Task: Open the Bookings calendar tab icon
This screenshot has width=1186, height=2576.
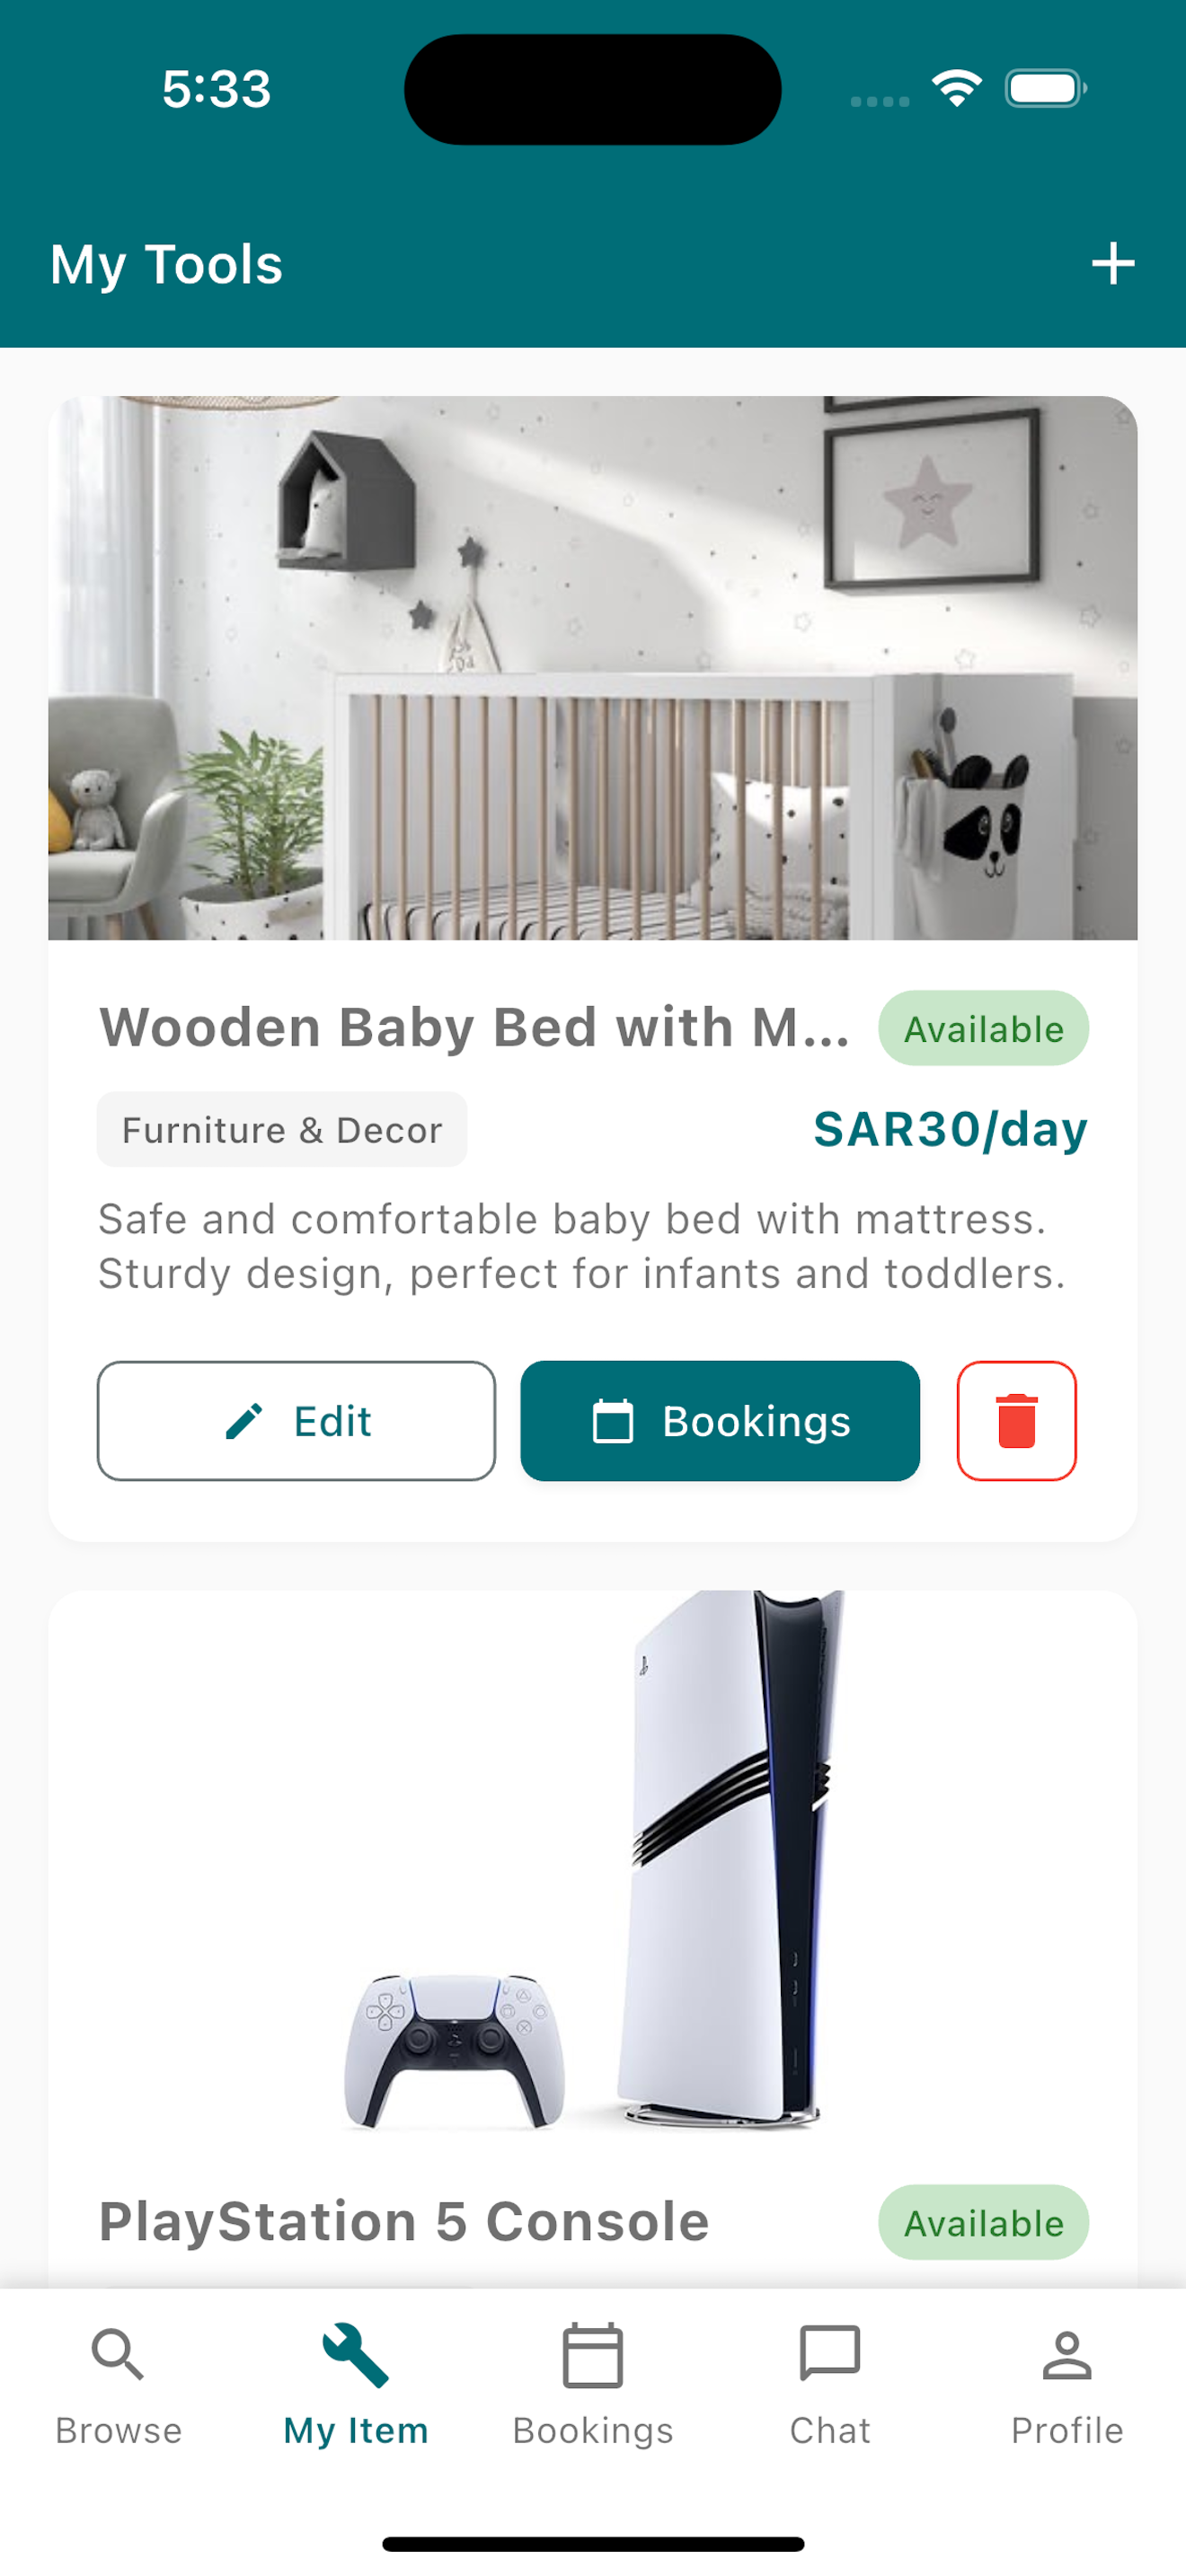Action: pos(593,2355)
